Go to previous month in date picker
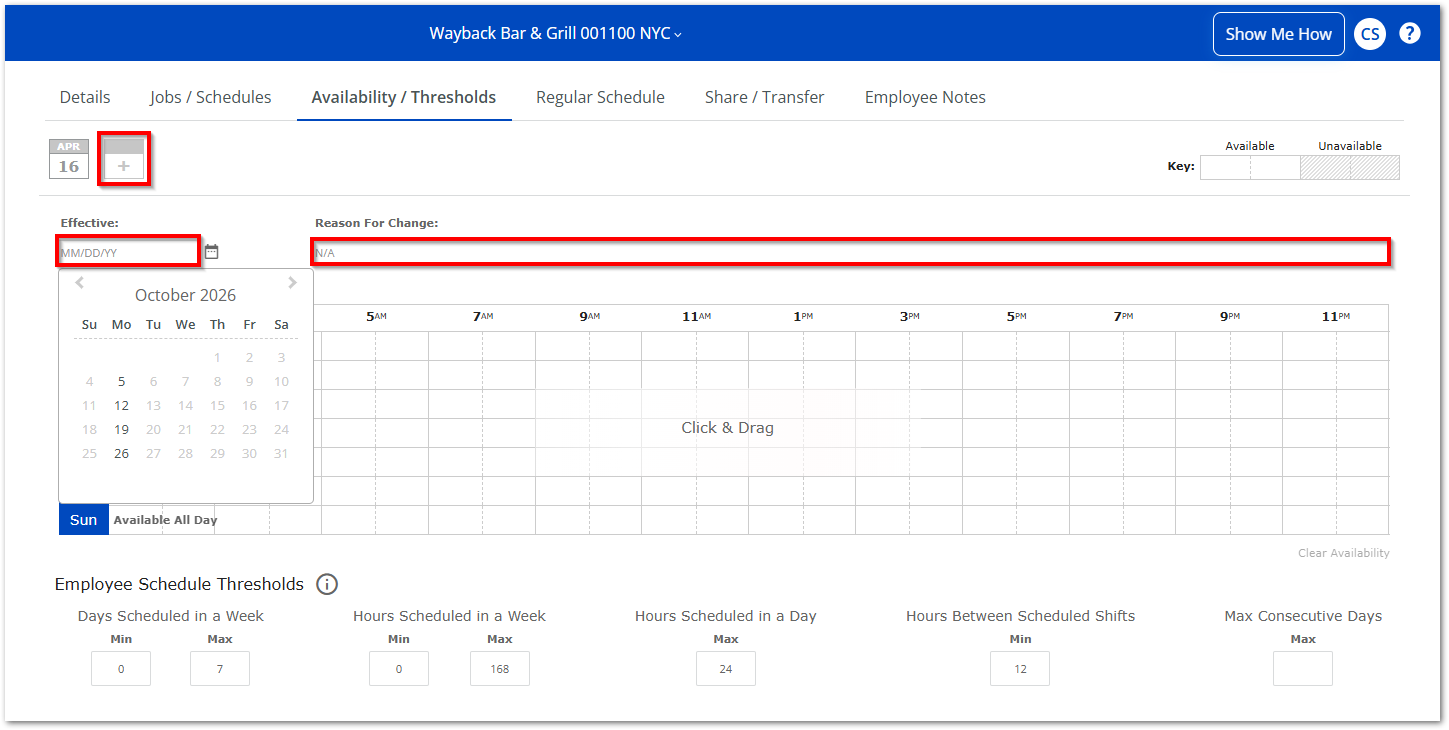Screen dimensions: 1449x730 (x=80, y=283)
